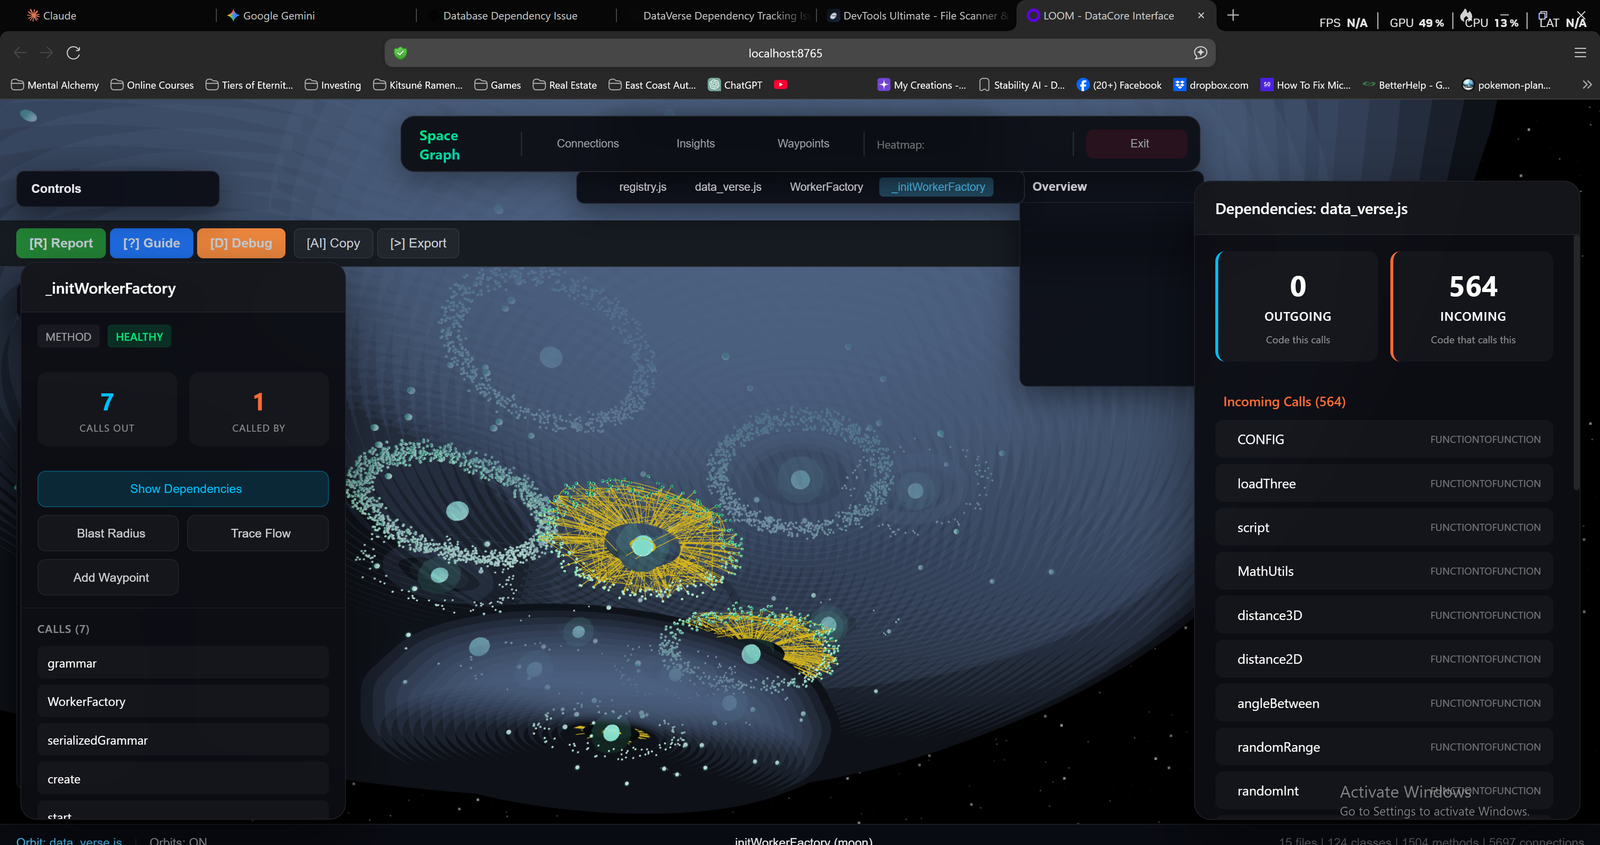Image resolution: width=1600 pixels, height=845 pixels.
Task: Click the YouTube bookmark icon
Action: pyautogui.click(x=781, y=85)
